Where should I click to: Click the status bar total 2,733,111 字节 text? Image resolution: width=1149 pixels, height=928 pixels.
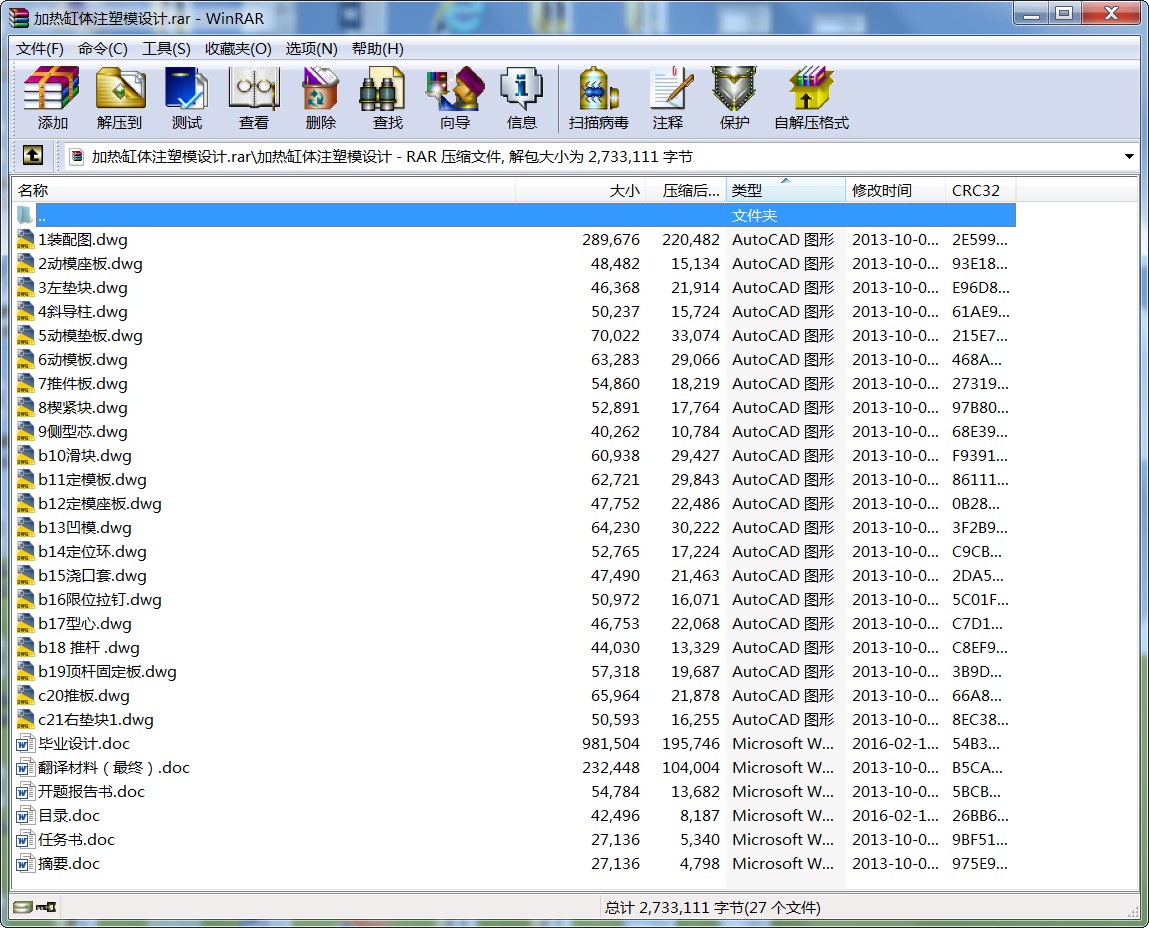pos(712,907)
